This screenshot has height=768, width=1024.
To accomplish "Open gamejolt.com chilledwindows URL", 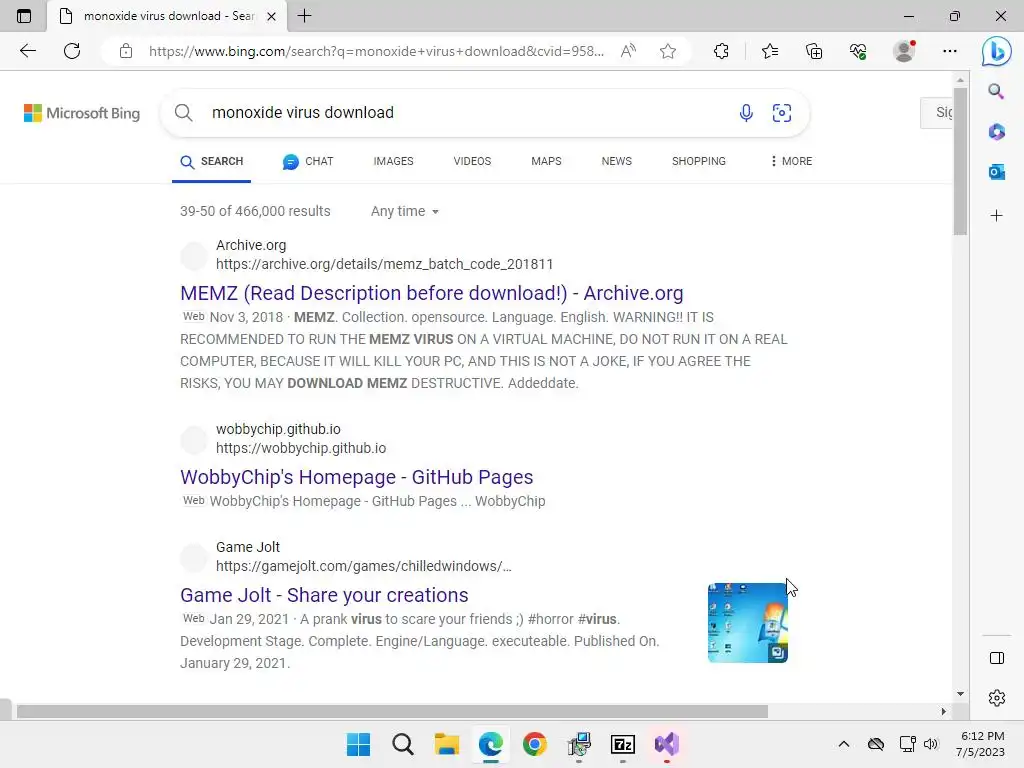I will tap(364, 566).
